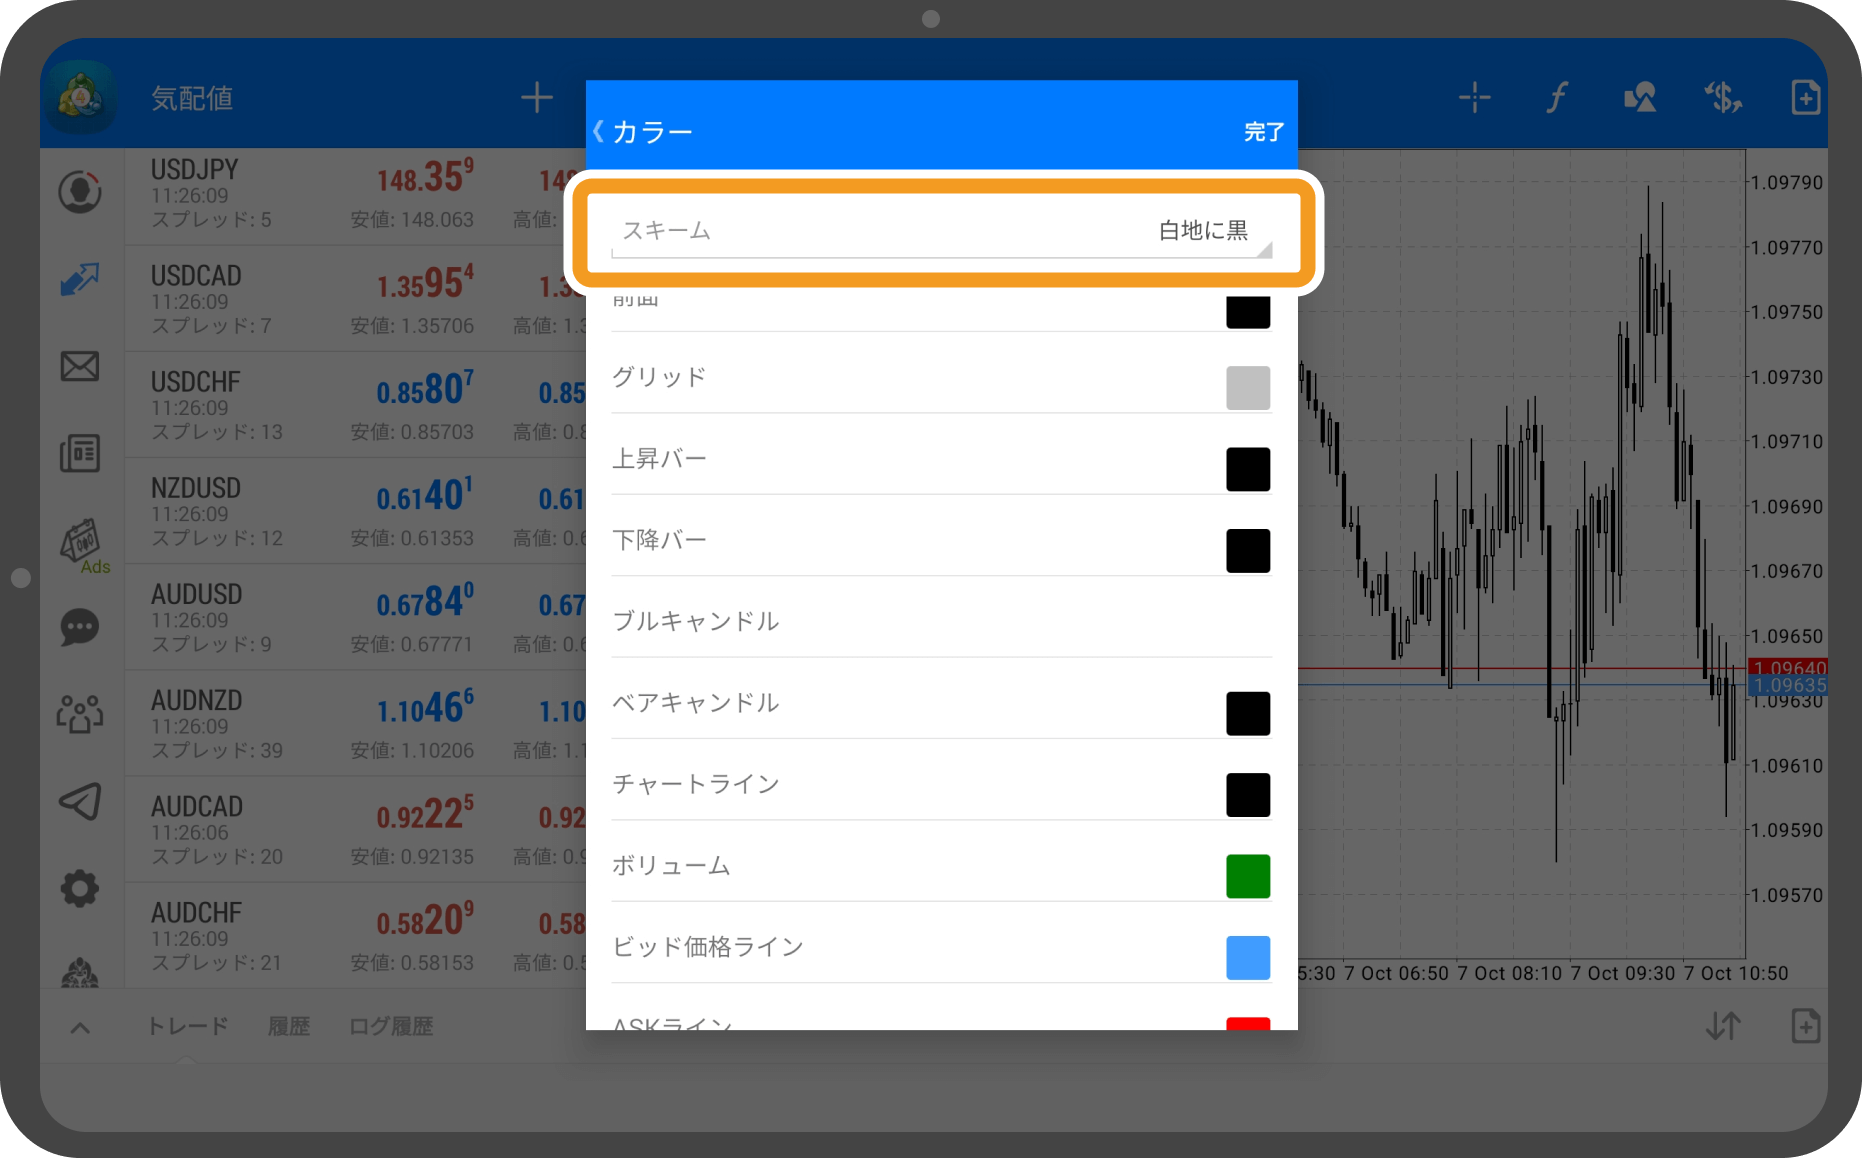This screenshot has height=1158, width=1862.
Task: Open the chart objects shapes icon
Action: (1640, 97)
